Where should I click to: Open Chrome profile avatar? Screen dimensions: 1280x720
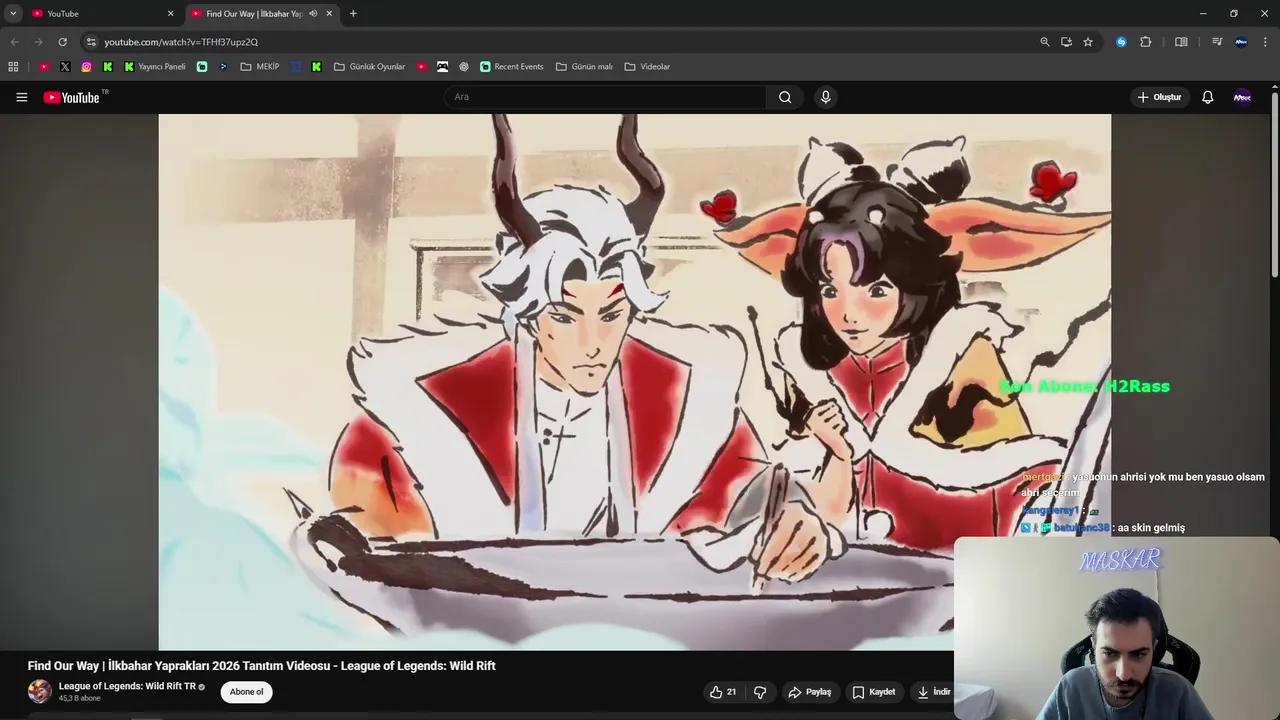(1241, 42)
